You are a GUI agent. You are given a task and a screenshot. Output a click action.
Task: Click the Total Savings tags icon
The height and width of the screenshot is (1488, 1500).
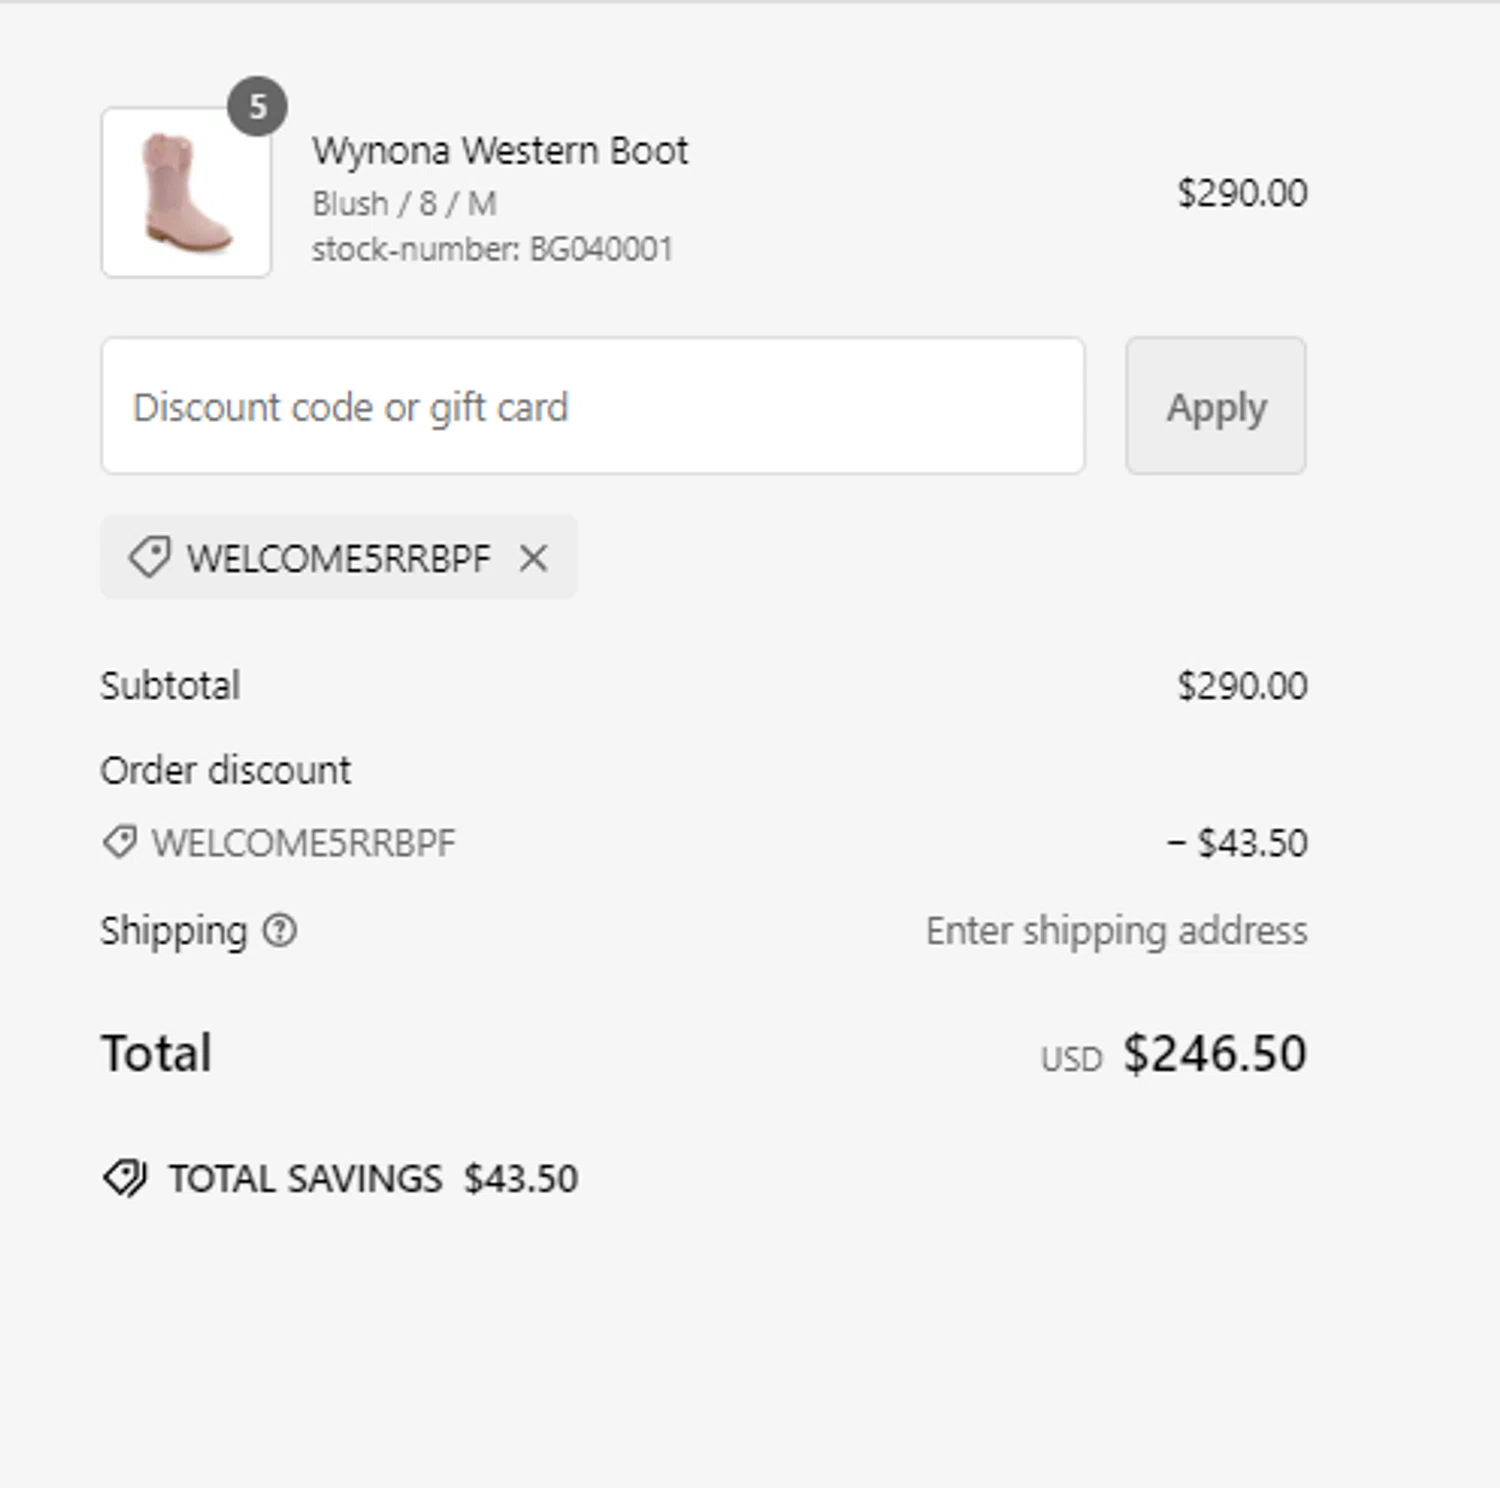(x=125, y=1178)
